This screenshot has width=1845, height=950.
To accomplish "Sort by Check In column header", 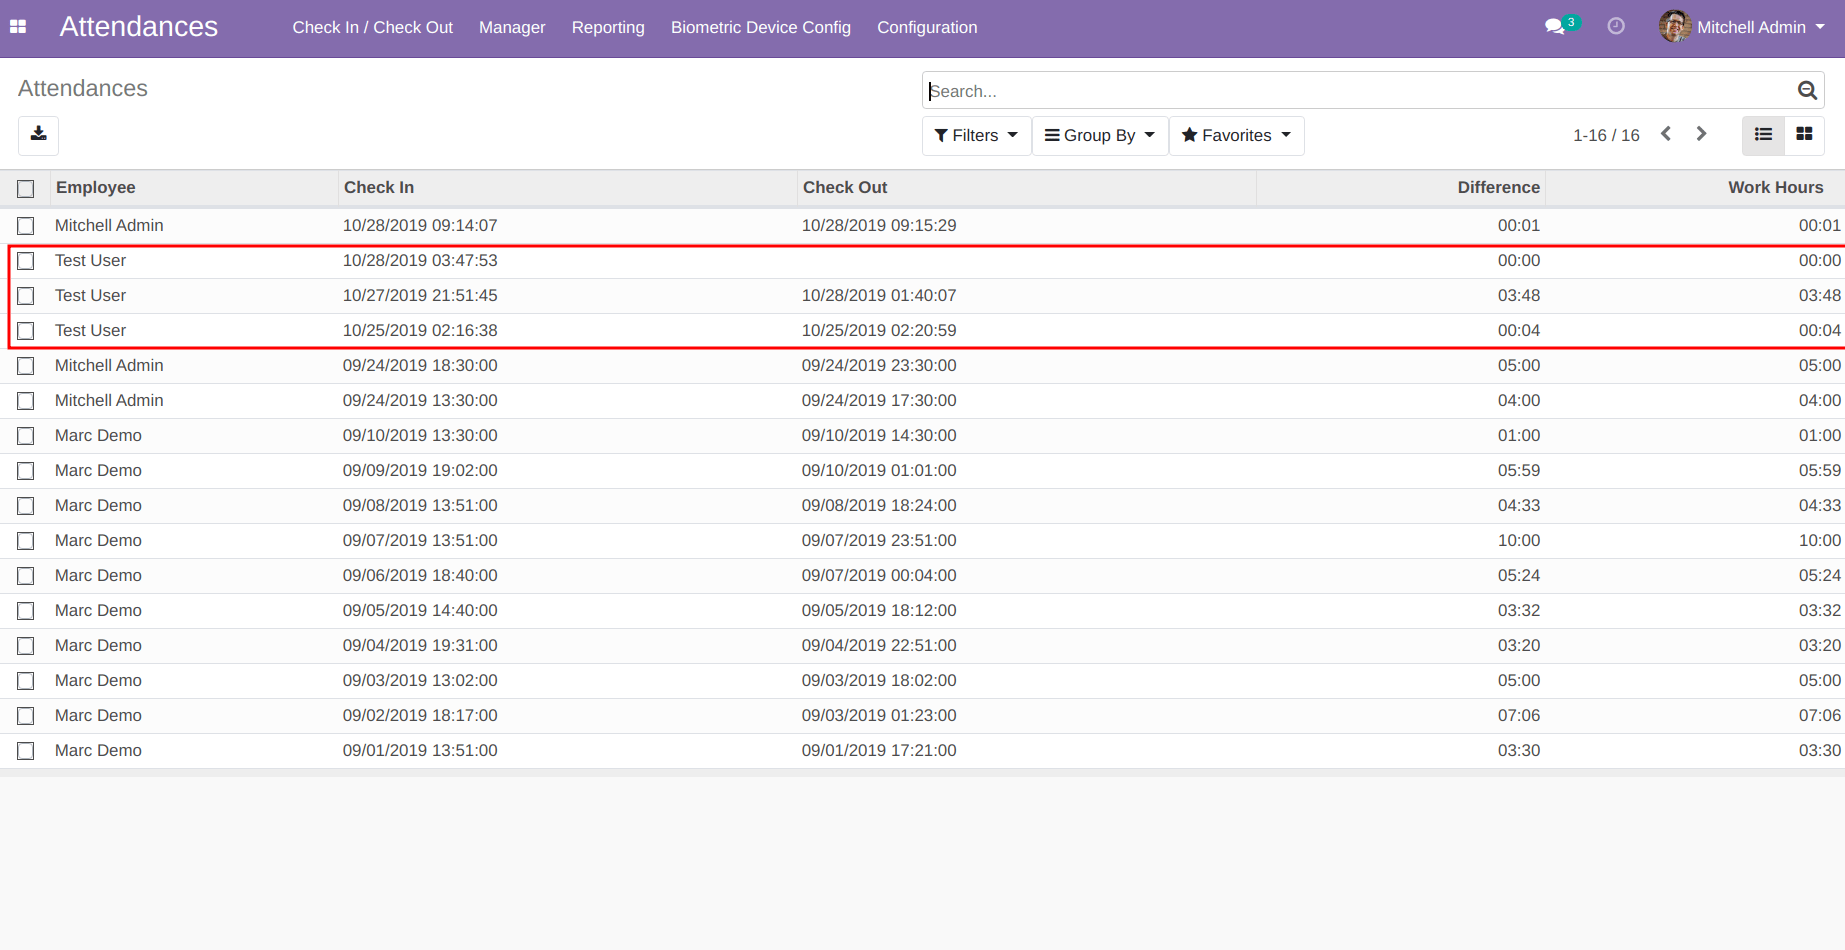I will click(379, 187).
